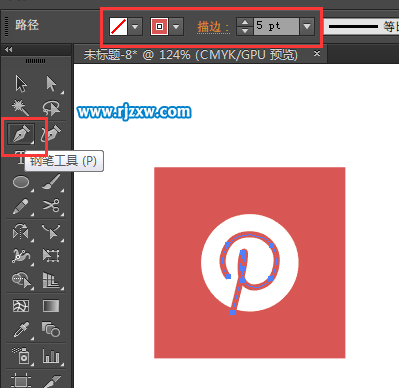Viewport: 399px width, 388px height.
Task: Activate the Lasso tool
Action: pos(51,107)
